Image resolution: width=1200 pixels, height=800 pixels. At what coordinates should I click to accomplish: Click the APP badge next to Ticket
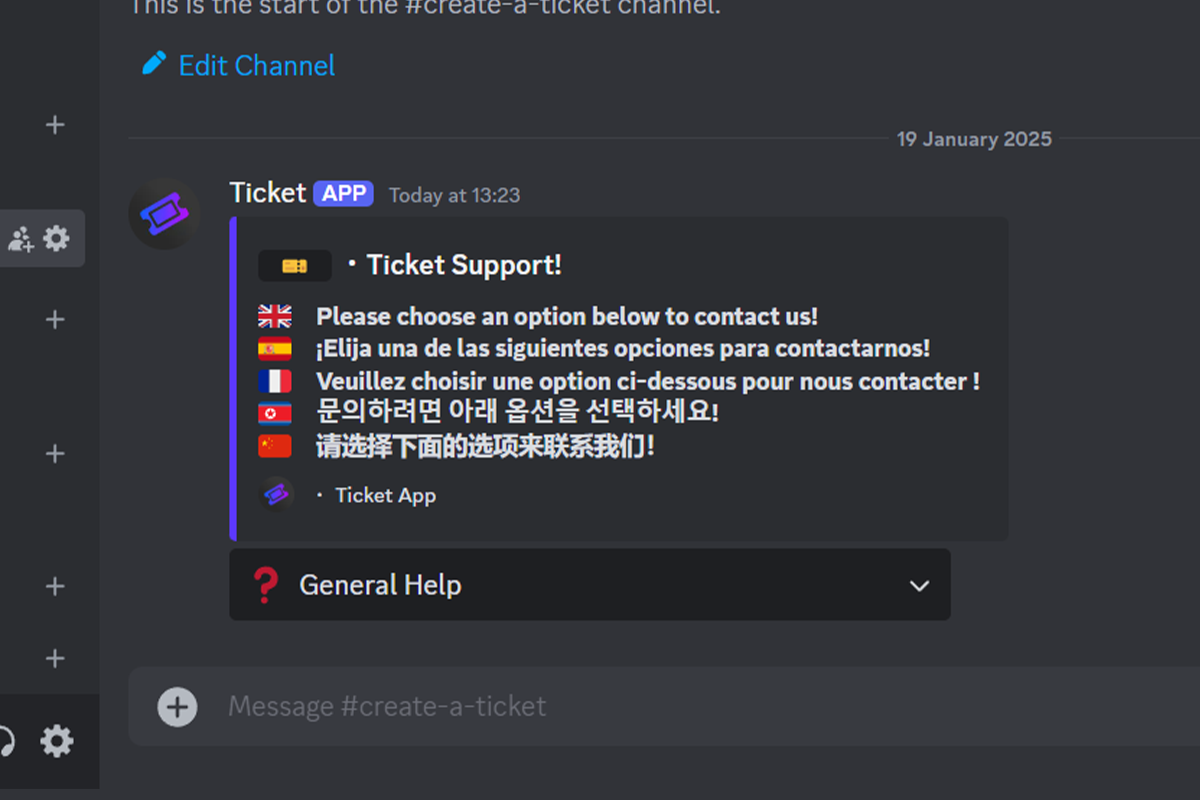(343, 193)
